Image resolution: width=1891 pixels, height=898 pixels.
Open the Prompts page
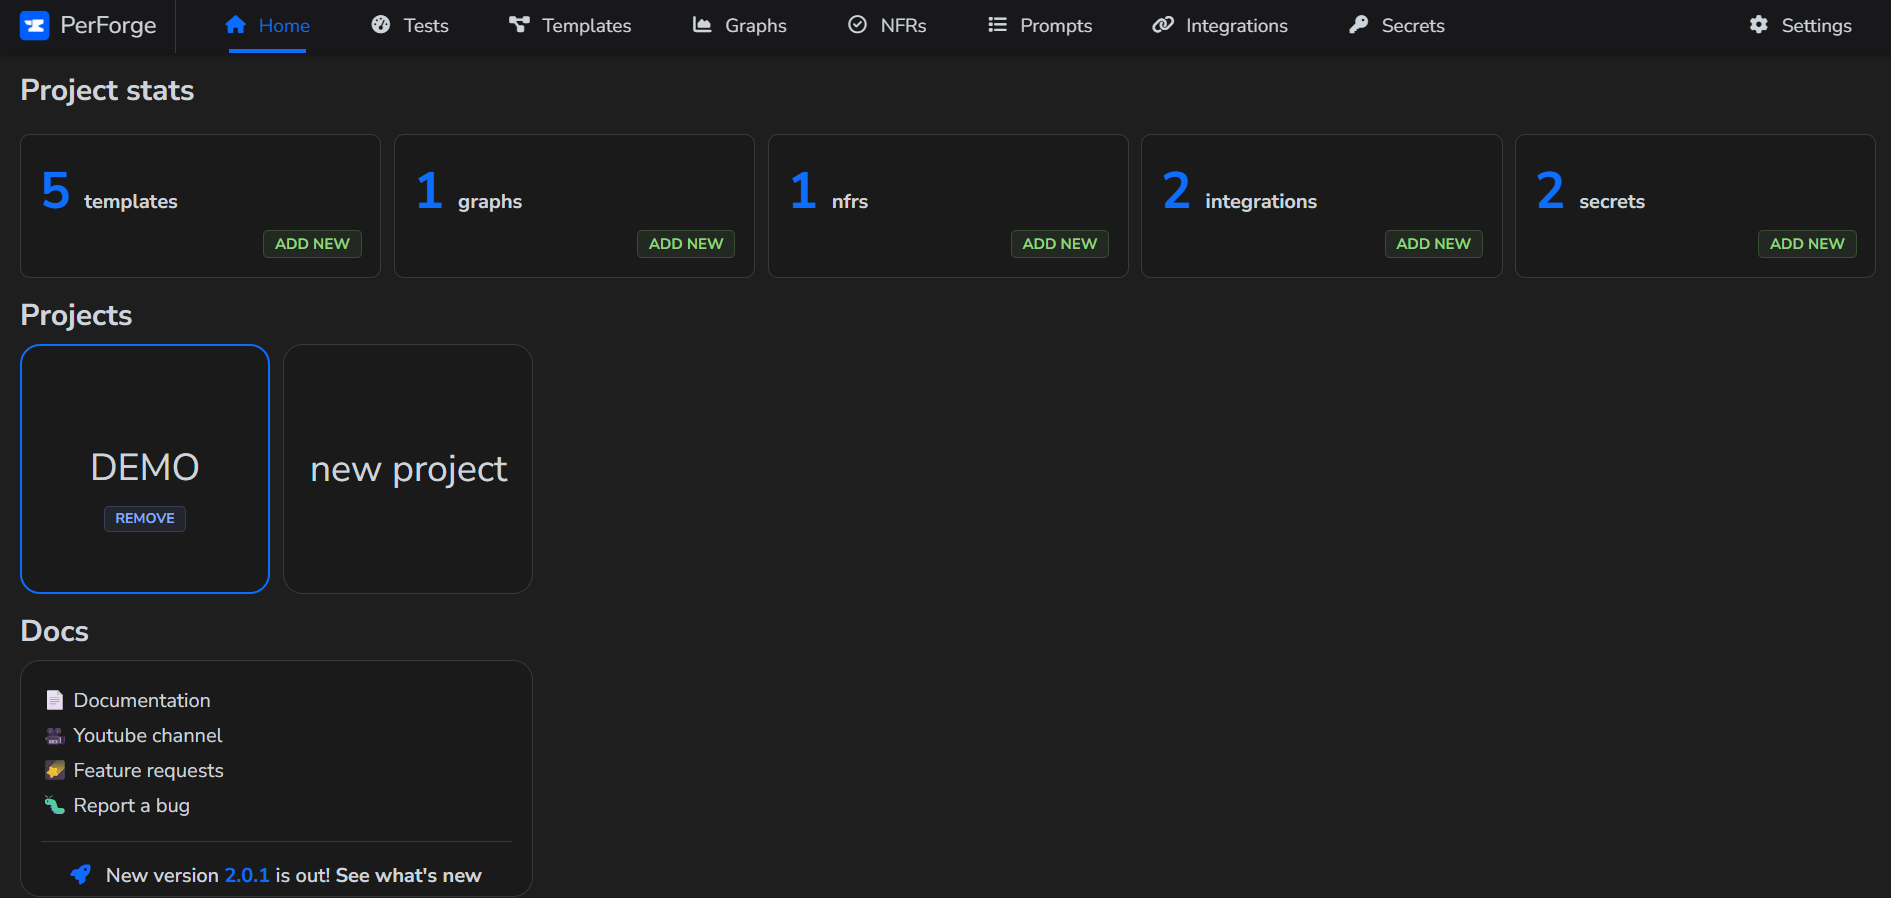1040,26
